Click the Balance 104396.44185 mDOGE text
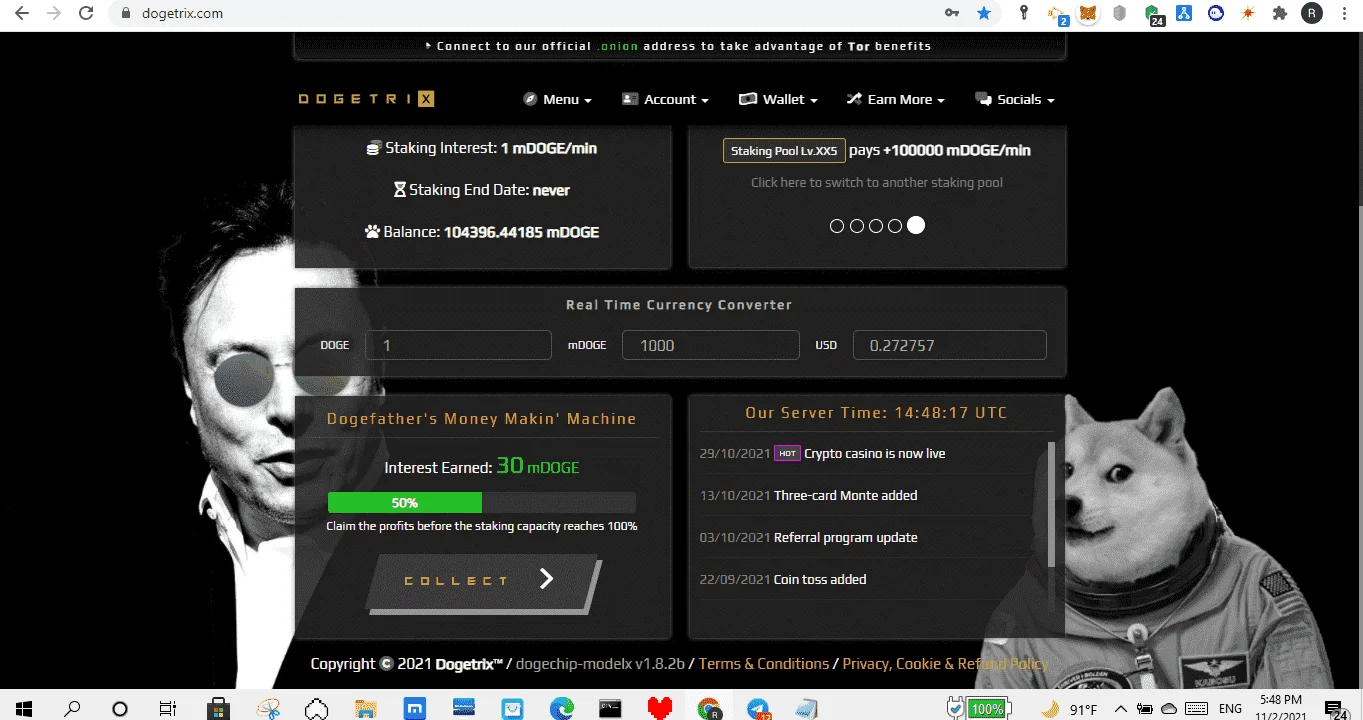The width and height of the screenshot is (1363, 720). point(482,232)
